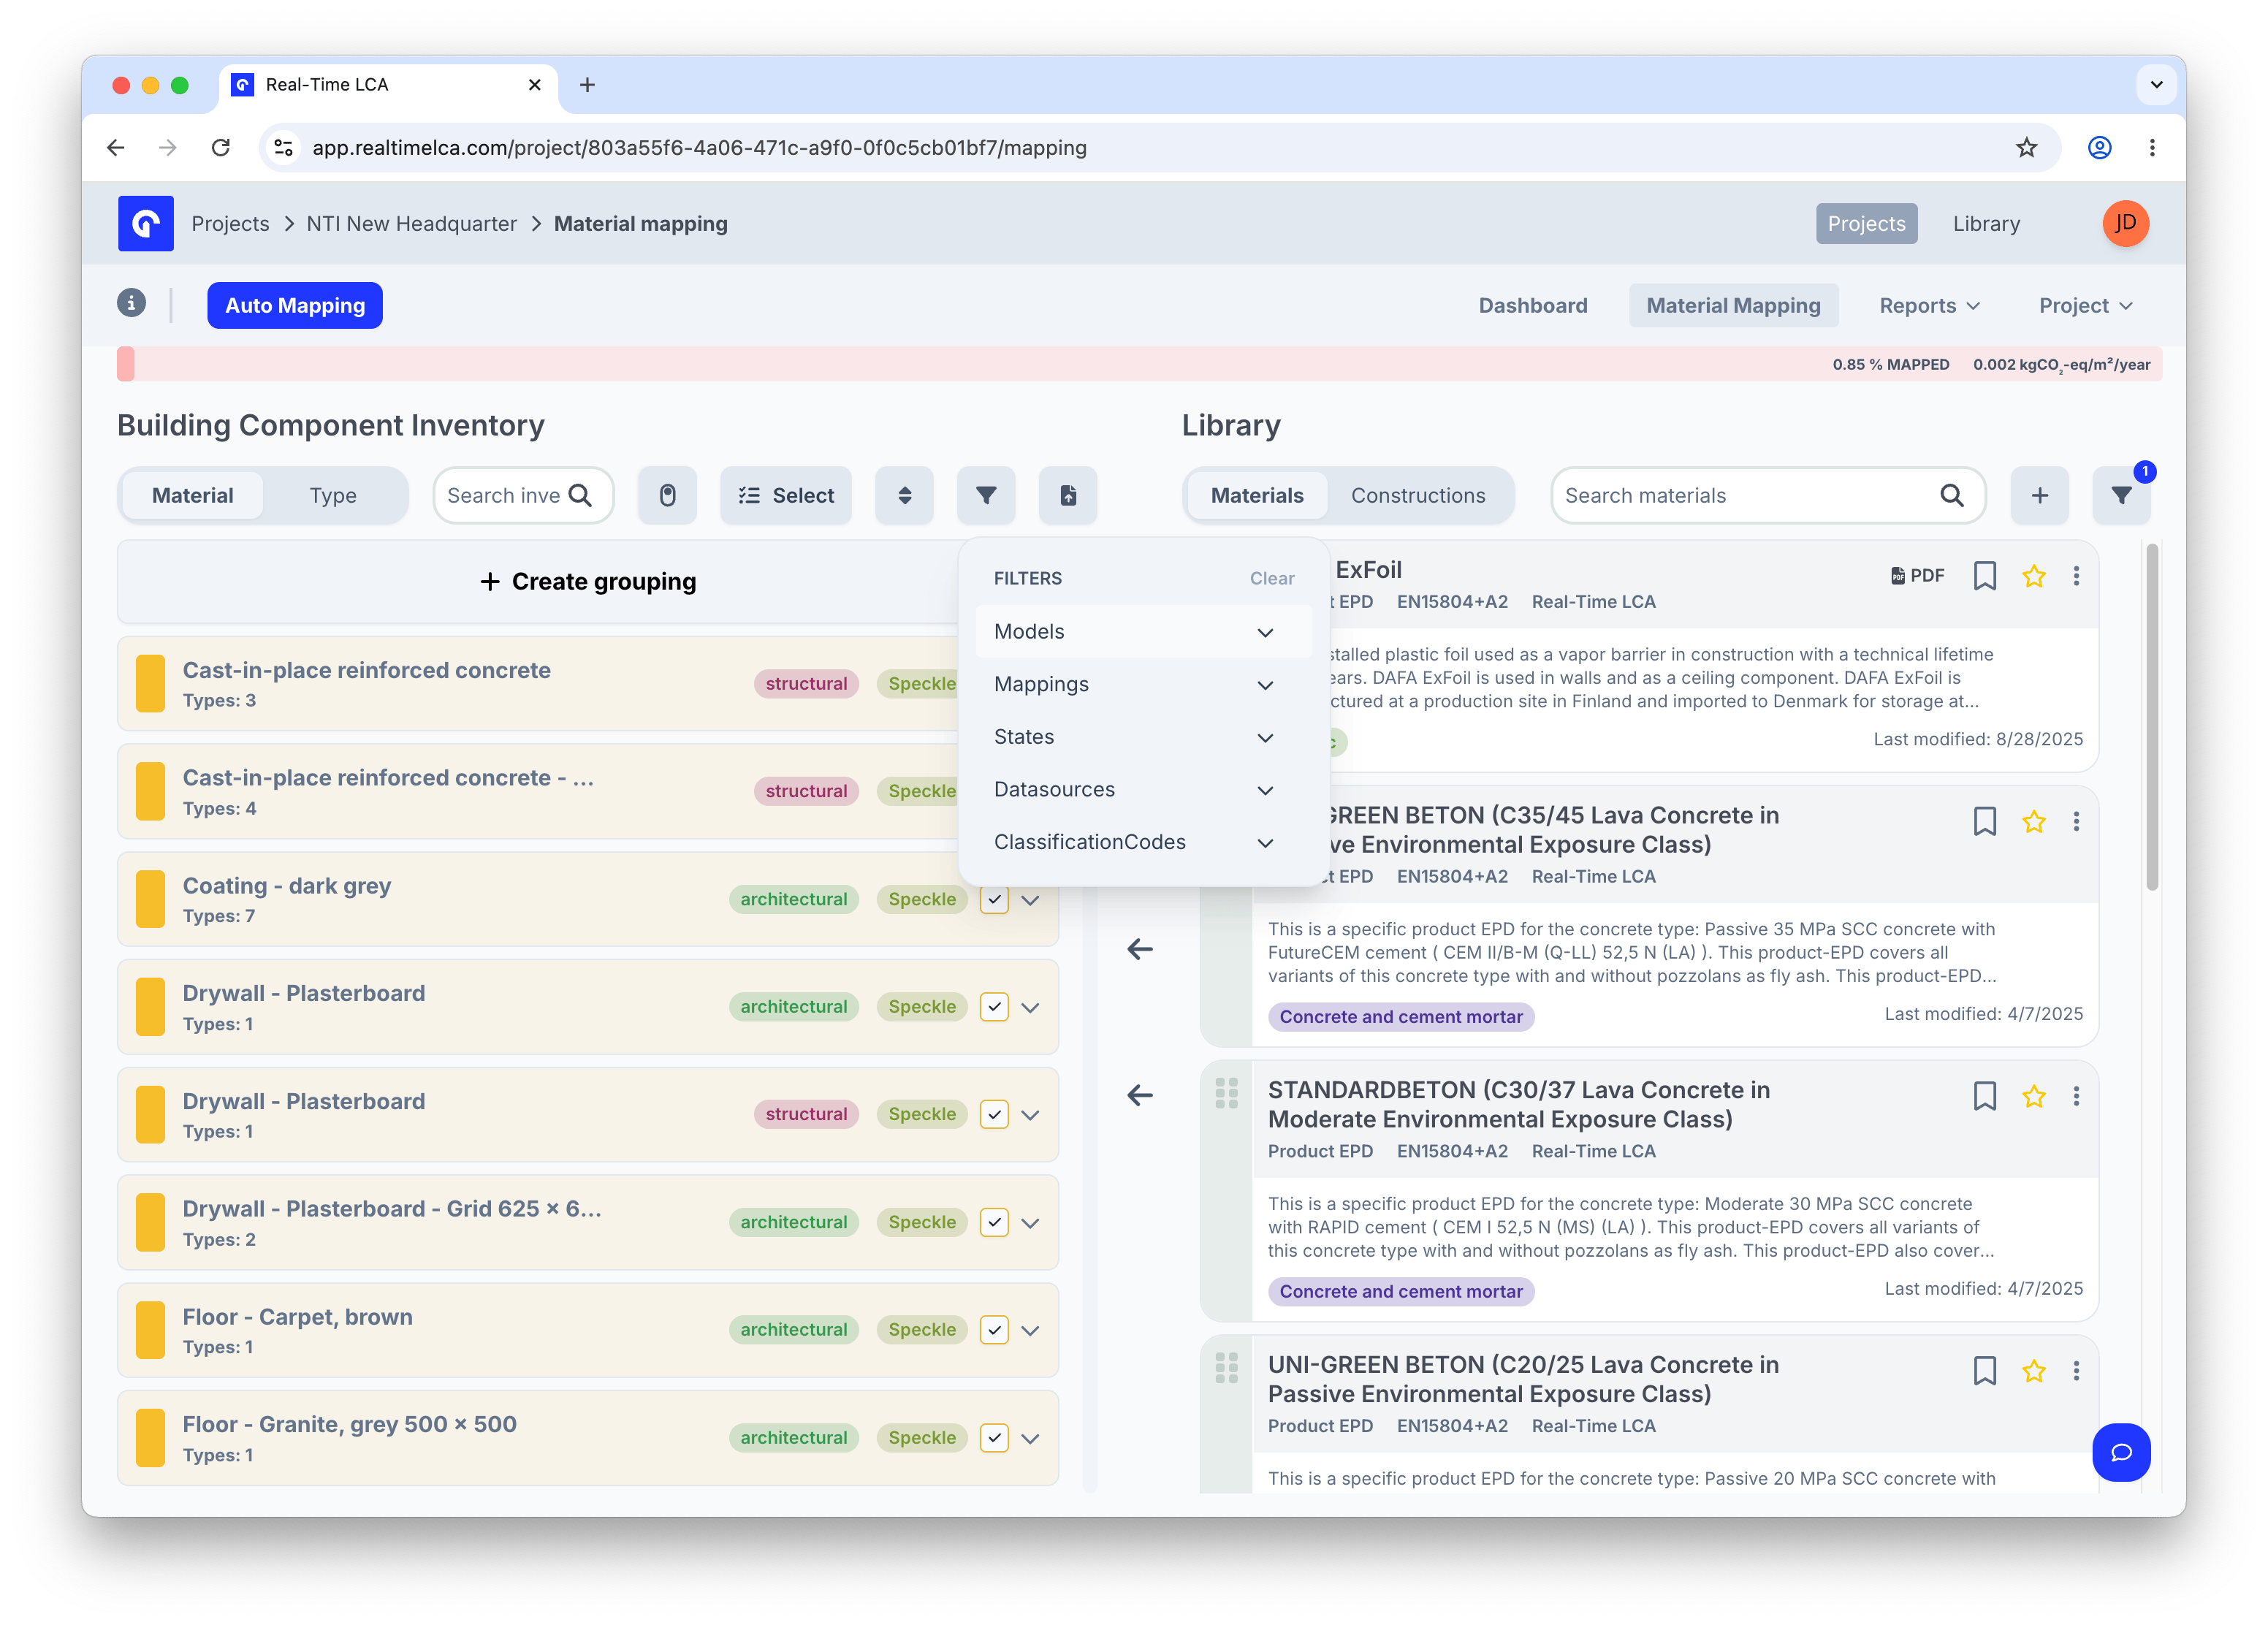Star the UNI-GREEN BETON C20/25 card
The image size is (2268, 1625).
coord(2034,1371)
